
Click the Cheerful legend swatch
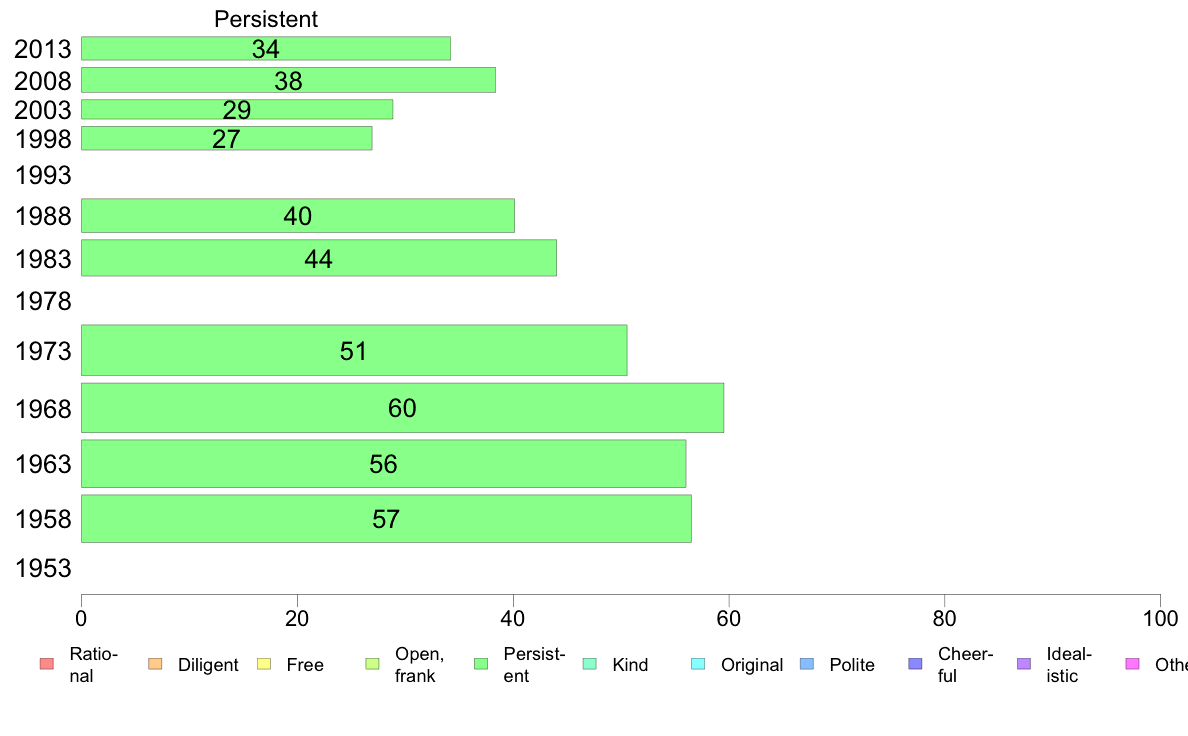click(x=915, y=664)
